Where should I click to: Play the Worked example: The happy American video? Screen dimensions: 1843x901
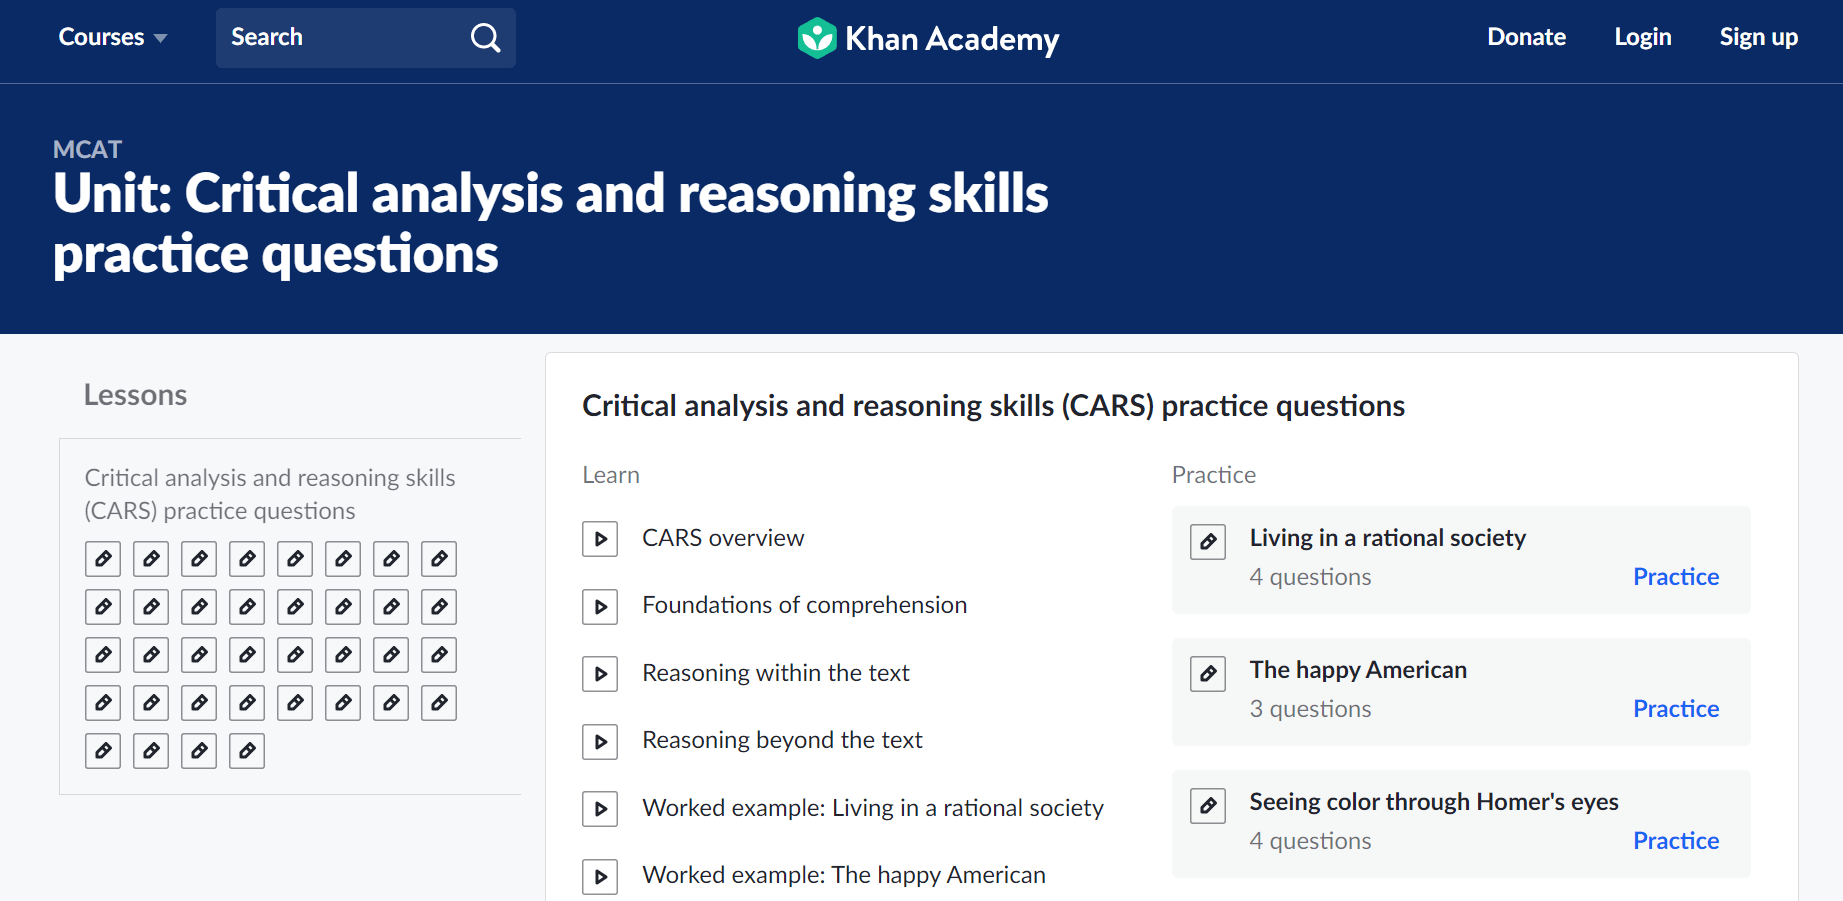[x=600, y=876]
